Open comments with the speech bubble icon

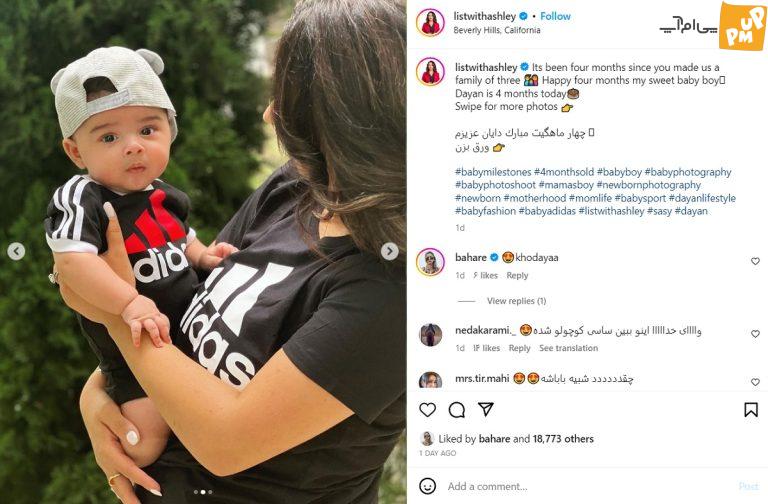click(456, 409)
